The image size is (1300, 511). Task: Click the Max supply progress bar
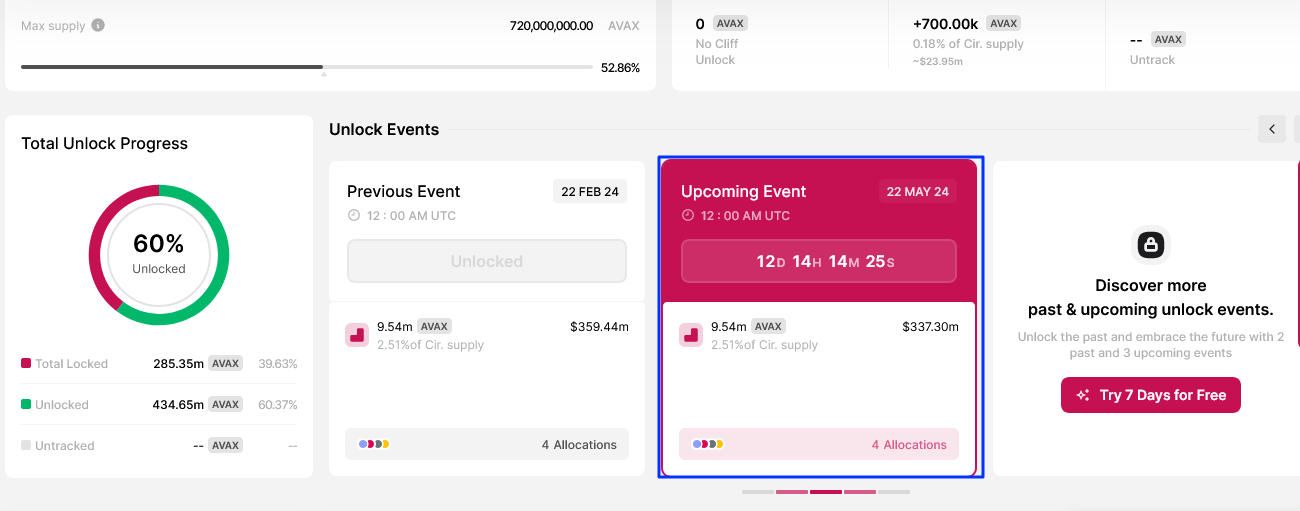click(306, 67)
